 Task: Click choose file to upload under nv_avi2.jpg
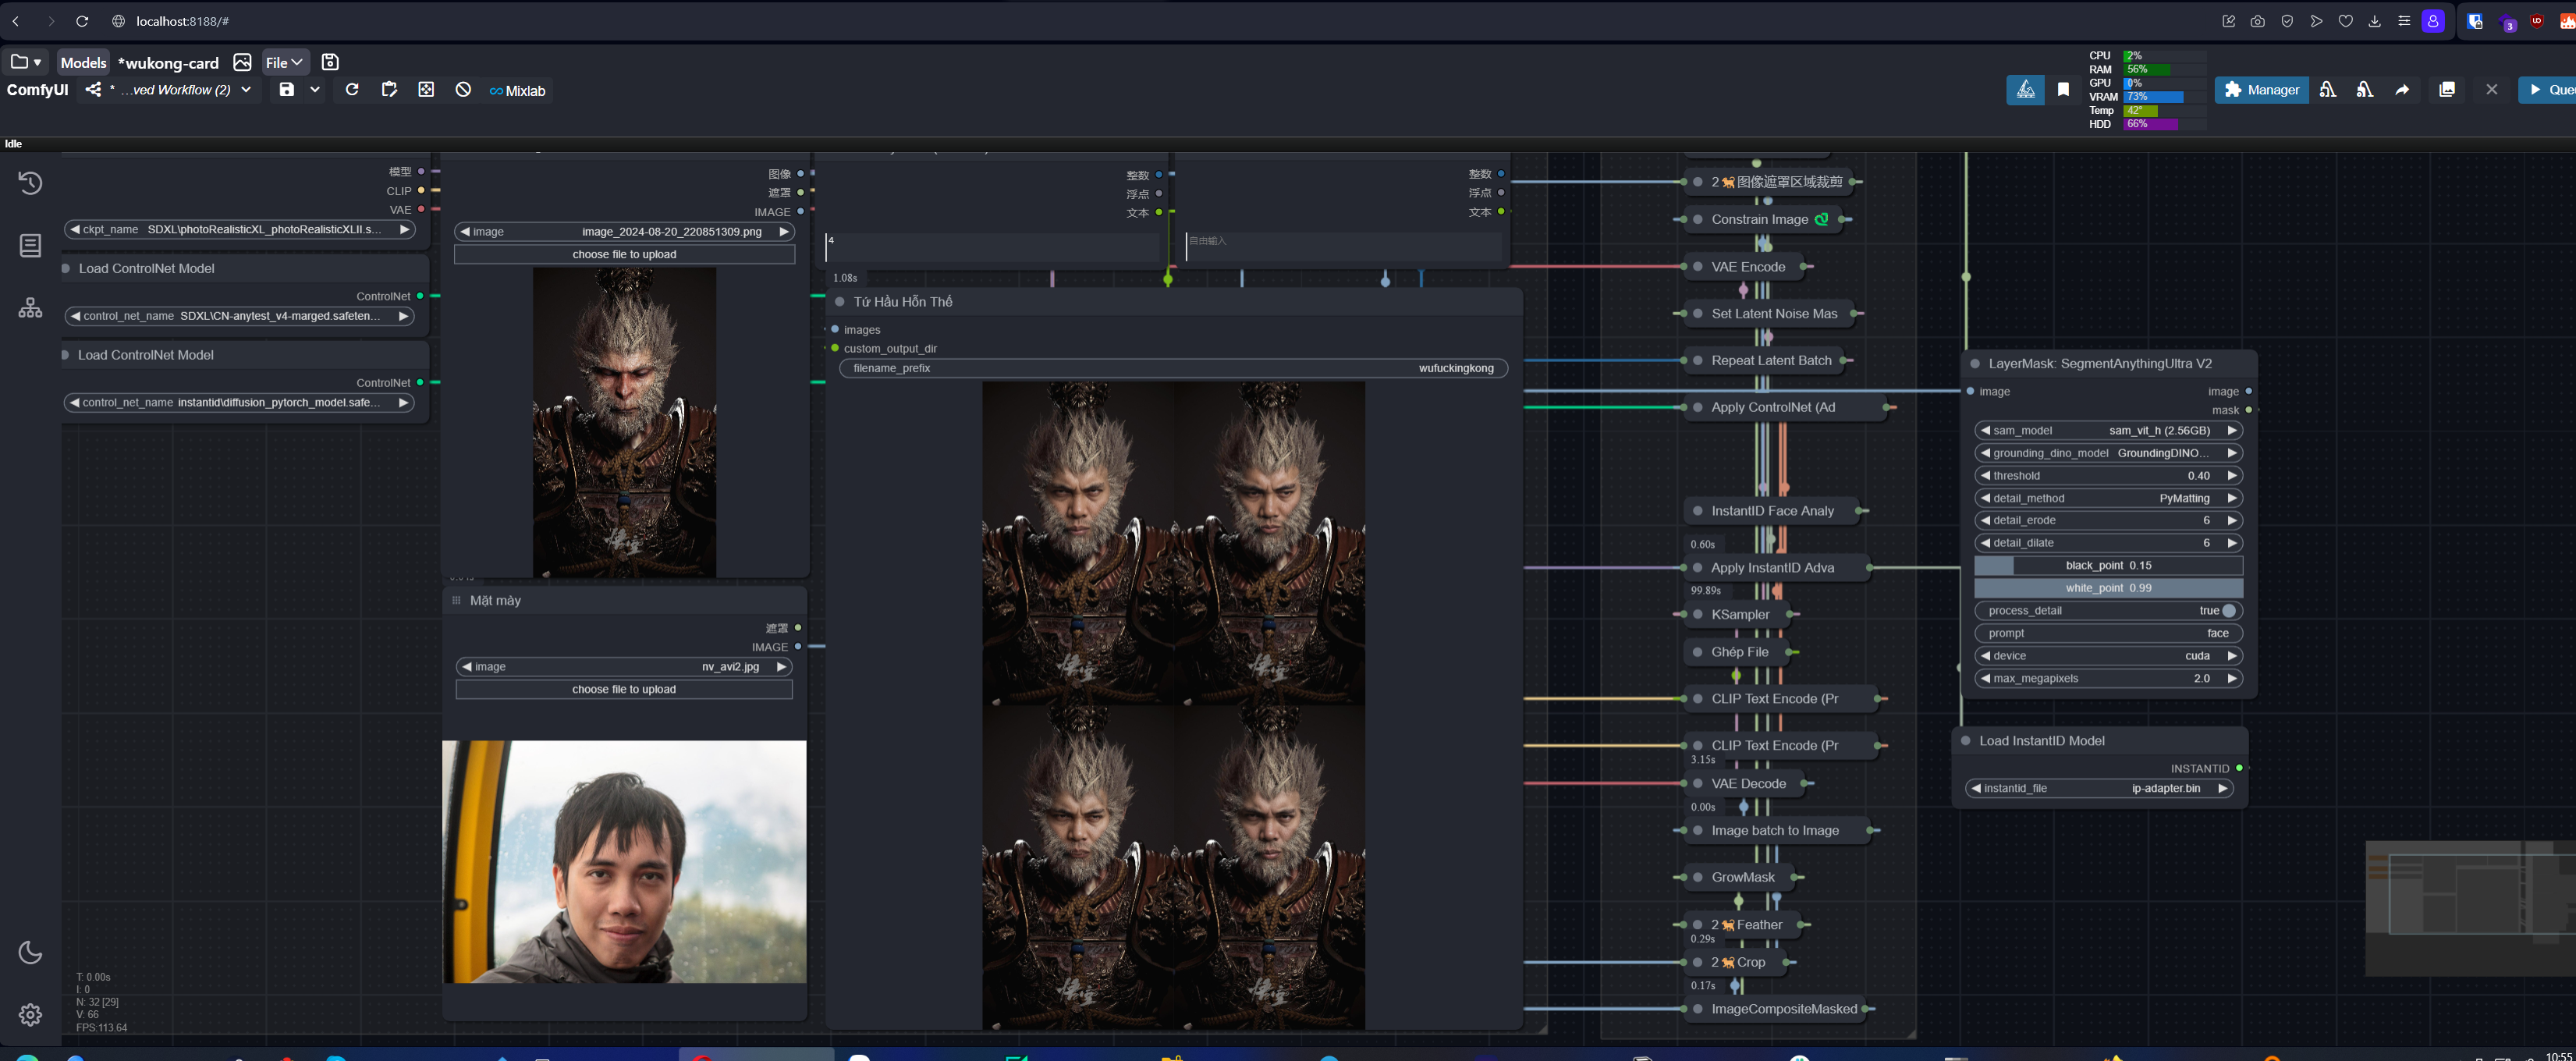click(x=624, y=689)
